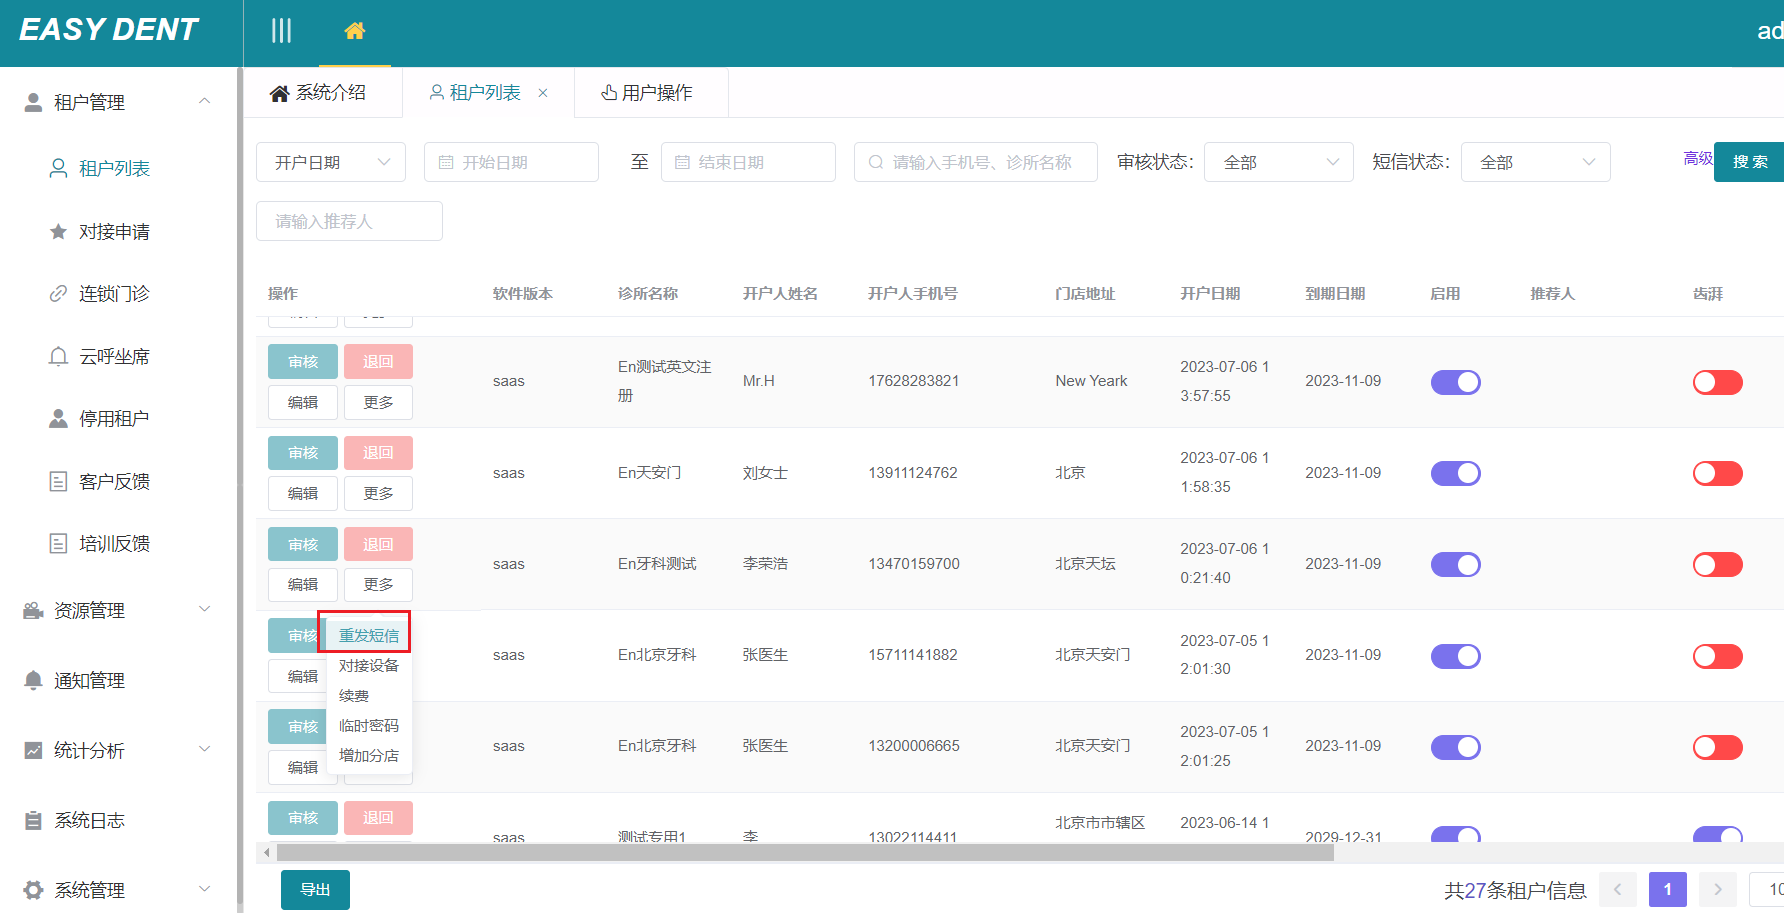Click the 请输入推荐人 input field
Screen dimensions: 1784x913
pos(349,221)
